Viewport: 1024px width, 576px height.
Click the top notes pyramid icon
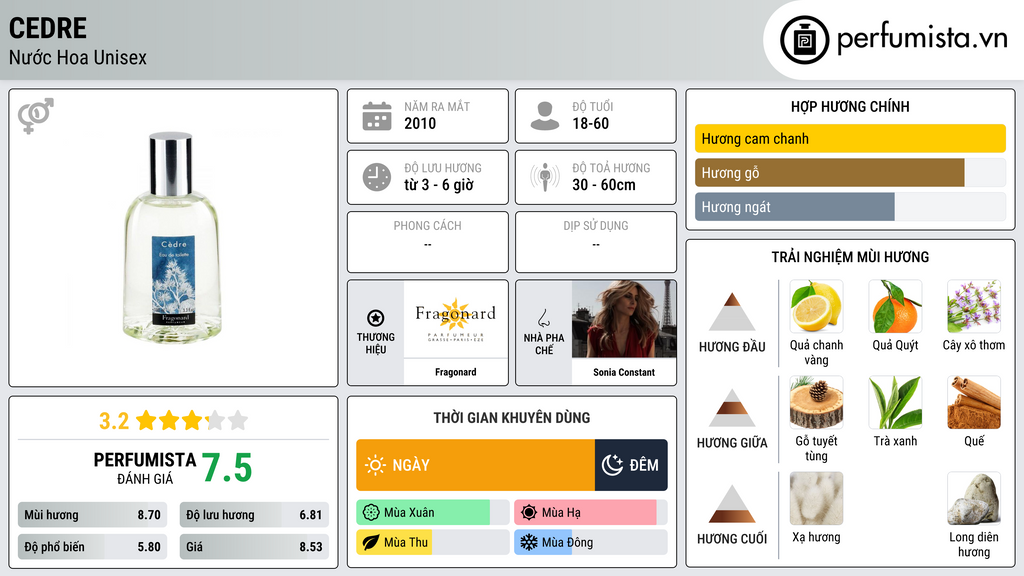(x=732, y=312)
